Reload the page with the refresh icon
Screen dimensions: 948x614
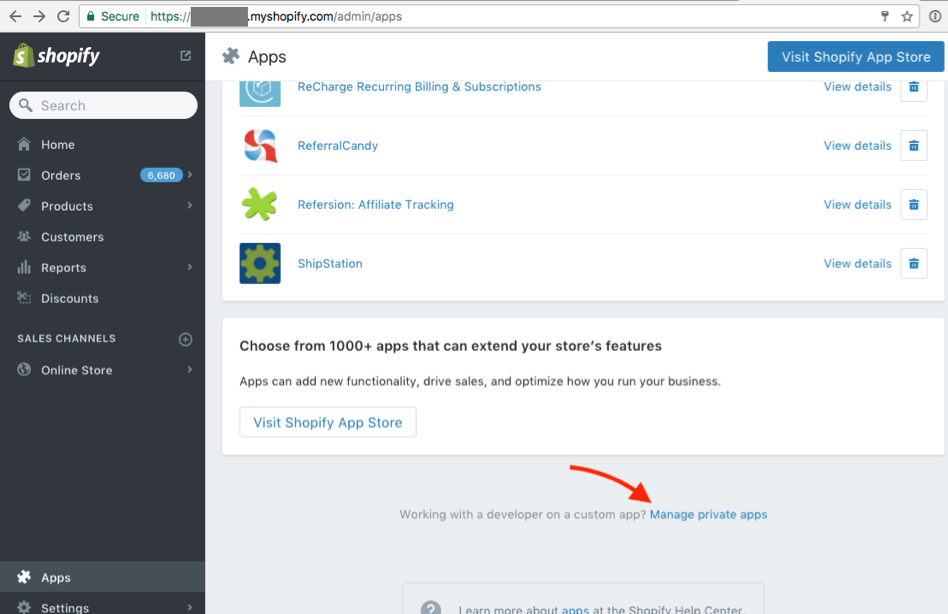pyautogui.click(x=63, y=16)
